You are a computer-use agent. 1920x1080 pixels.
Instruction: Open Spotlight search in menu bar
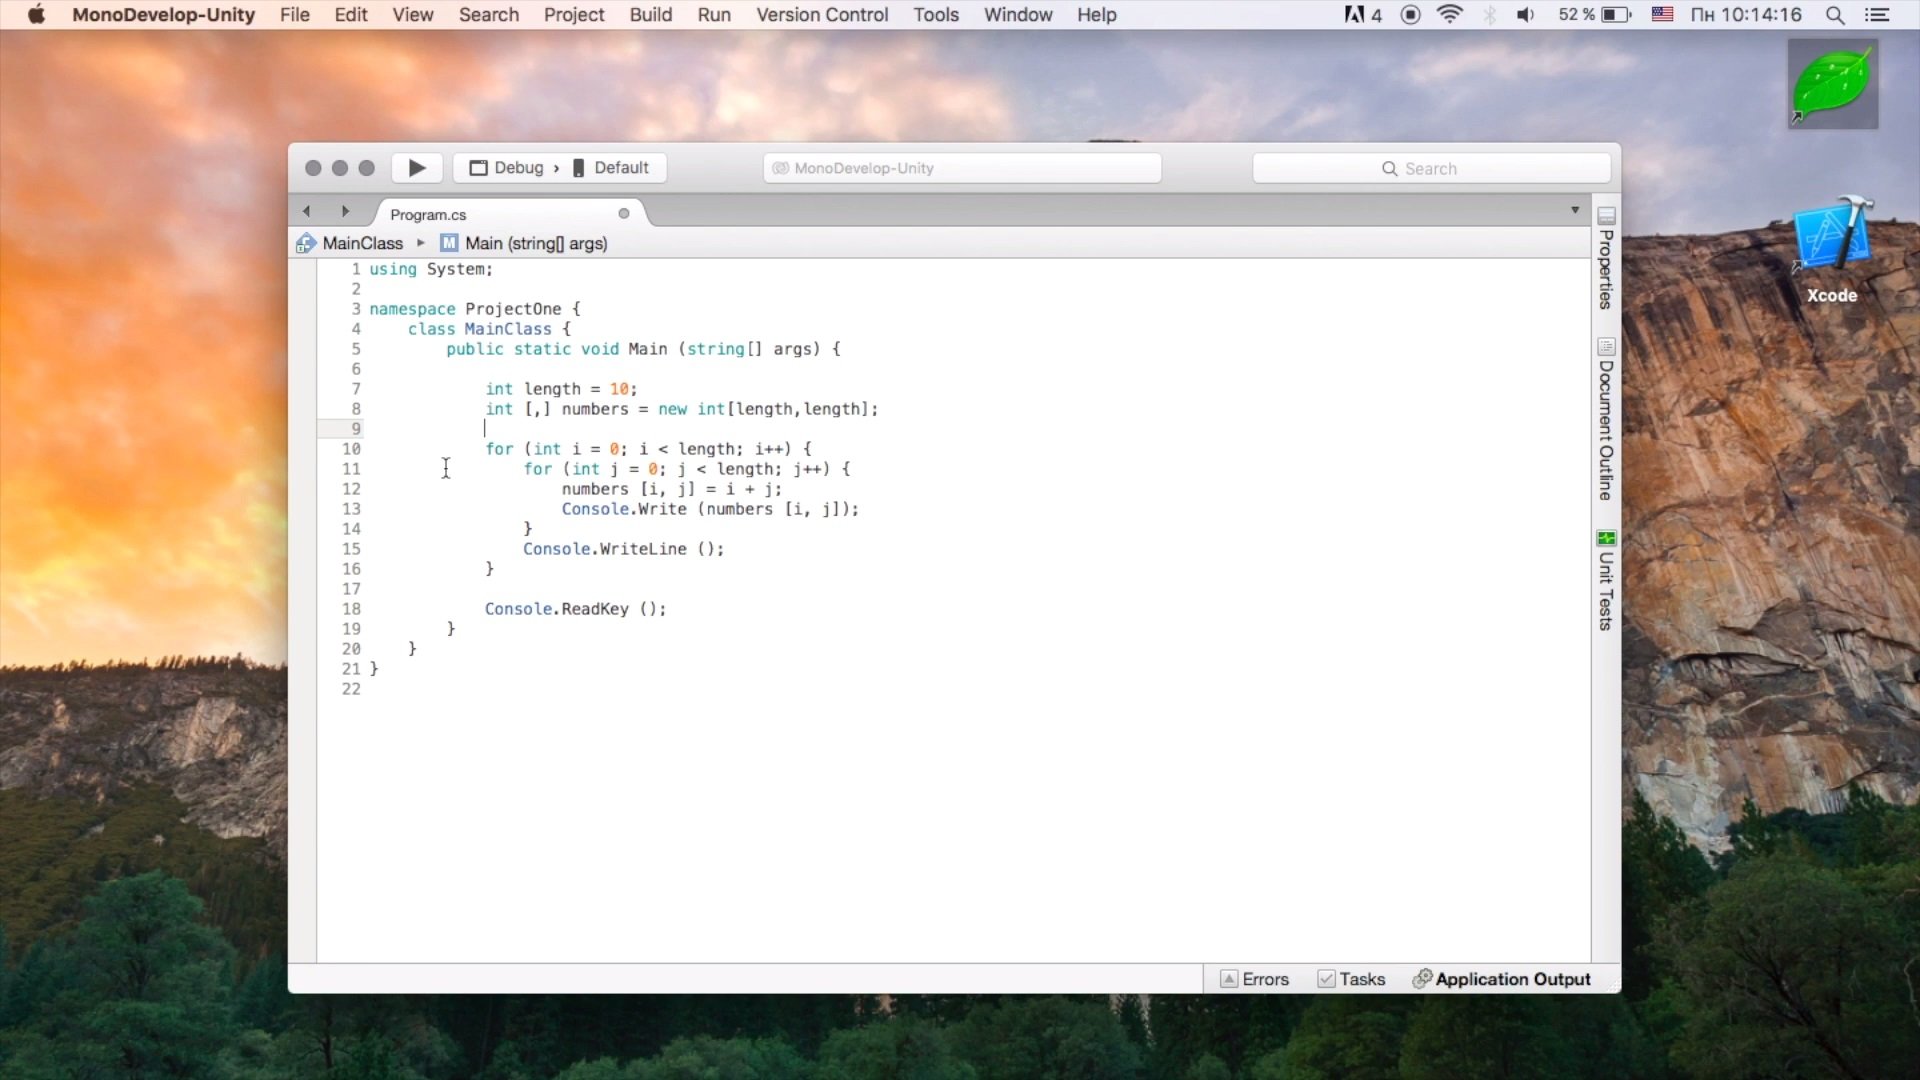click(1835, 15)
